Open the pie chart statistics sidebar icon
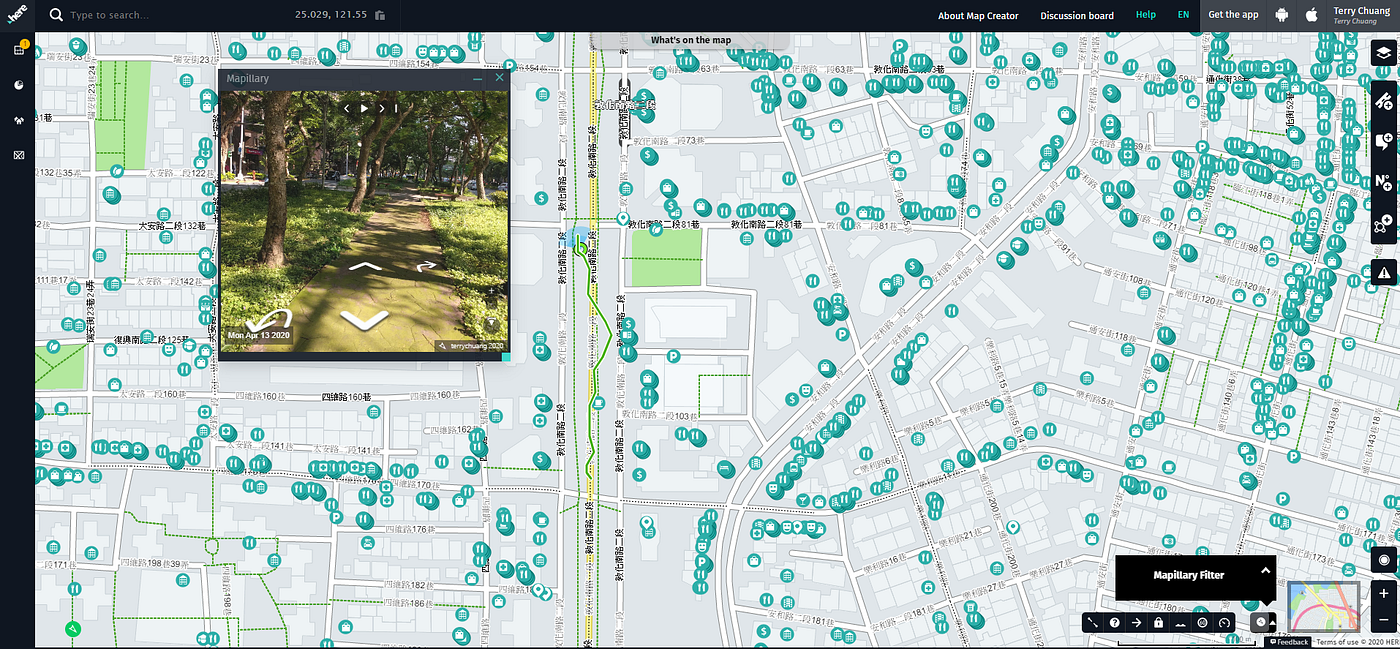Screen dimensions: 1400x649 18,85
